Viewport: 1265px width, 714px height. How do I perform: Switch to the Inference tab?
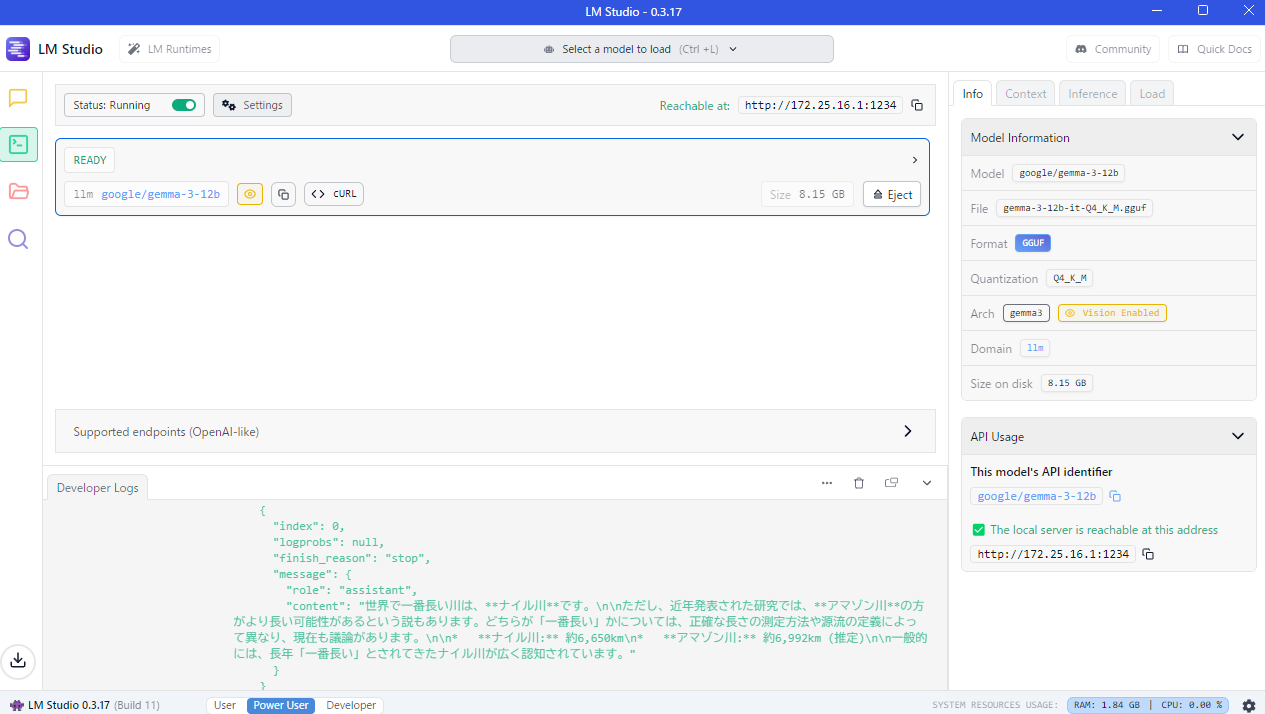(1092, 93)
